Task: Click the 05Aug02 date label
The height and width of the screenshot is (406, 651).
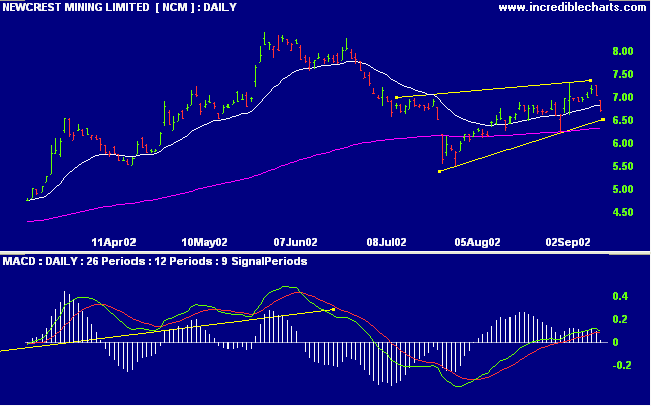Action: 477,242
